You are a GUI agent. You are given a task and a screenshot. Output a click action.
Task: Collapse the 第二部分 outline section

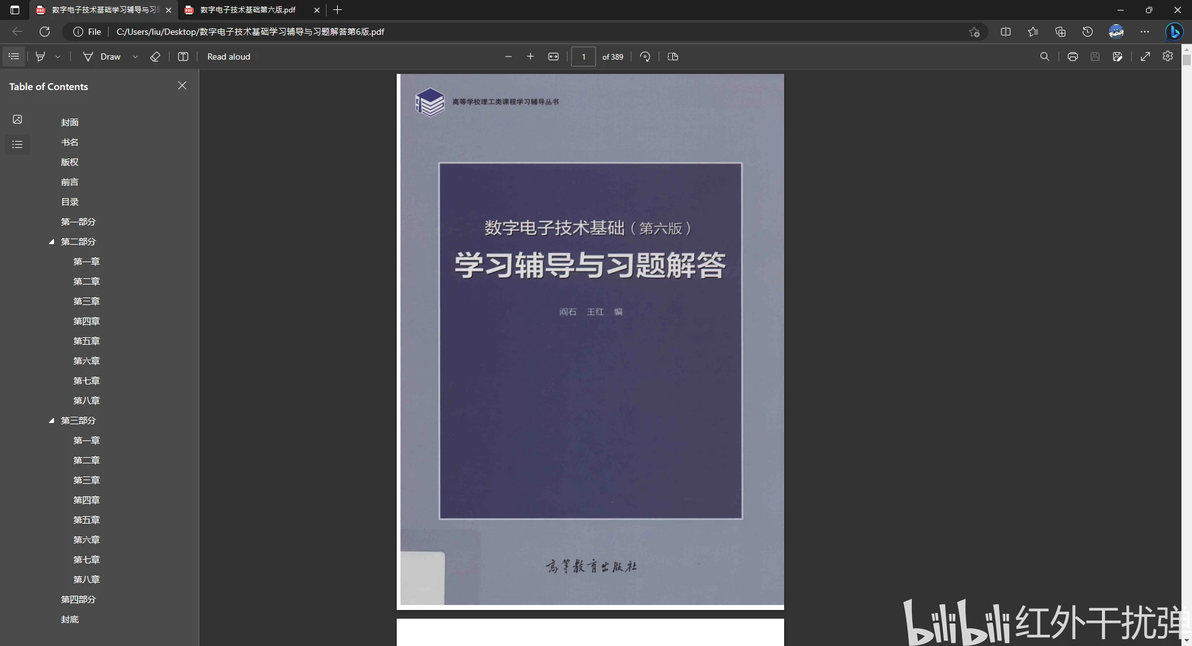click(x=52, y=242)
